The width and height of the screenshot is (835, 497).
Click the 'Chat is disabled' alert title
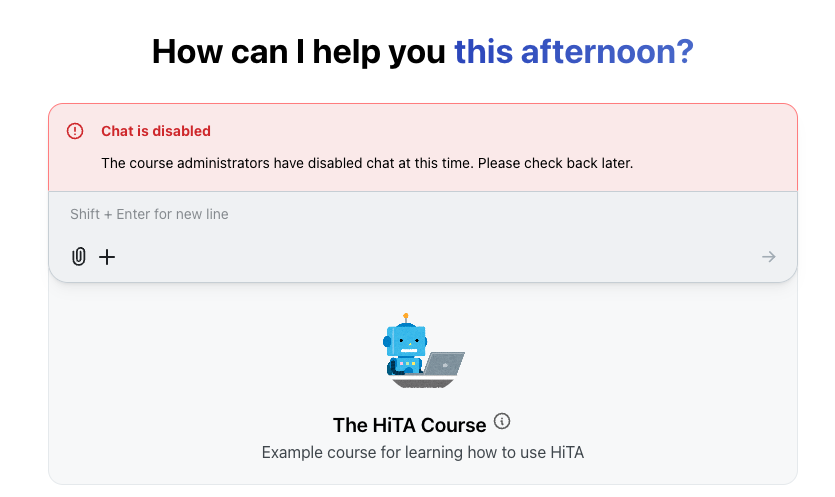[156, 131]
